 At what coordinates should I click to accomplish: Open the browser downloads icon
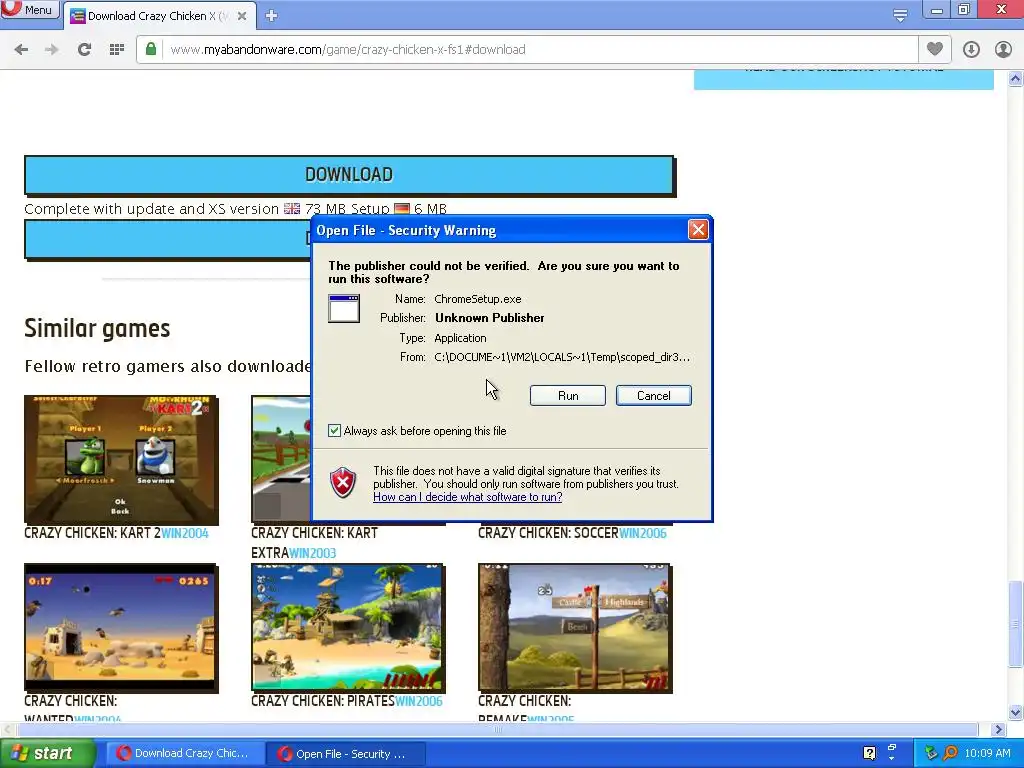(x=971, y=50)
